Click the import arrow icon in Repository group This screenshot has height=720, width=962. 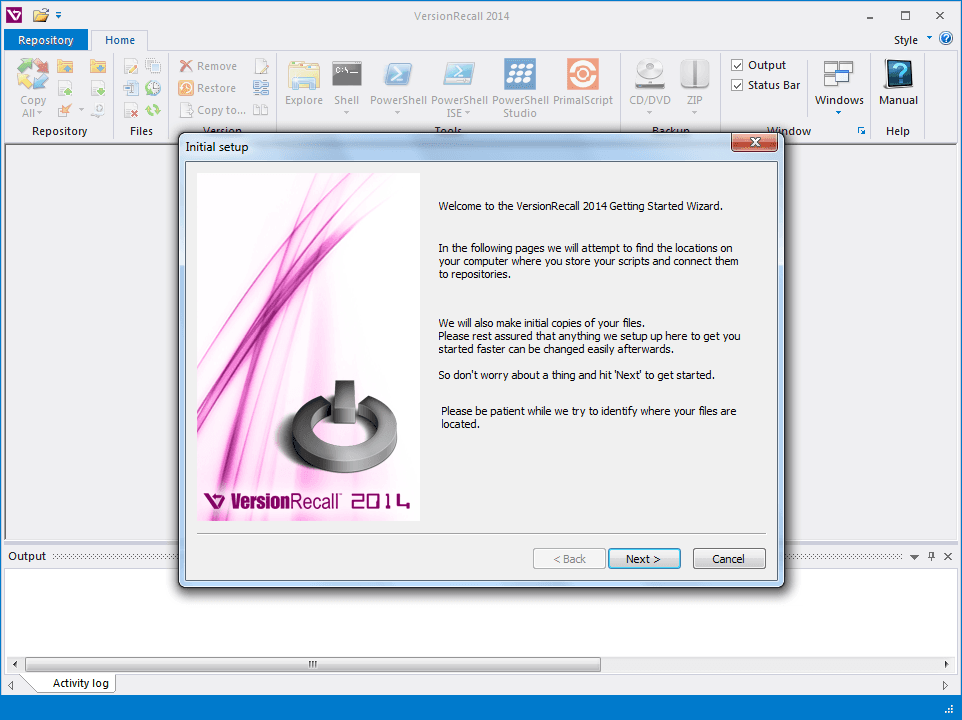[65, 110]
